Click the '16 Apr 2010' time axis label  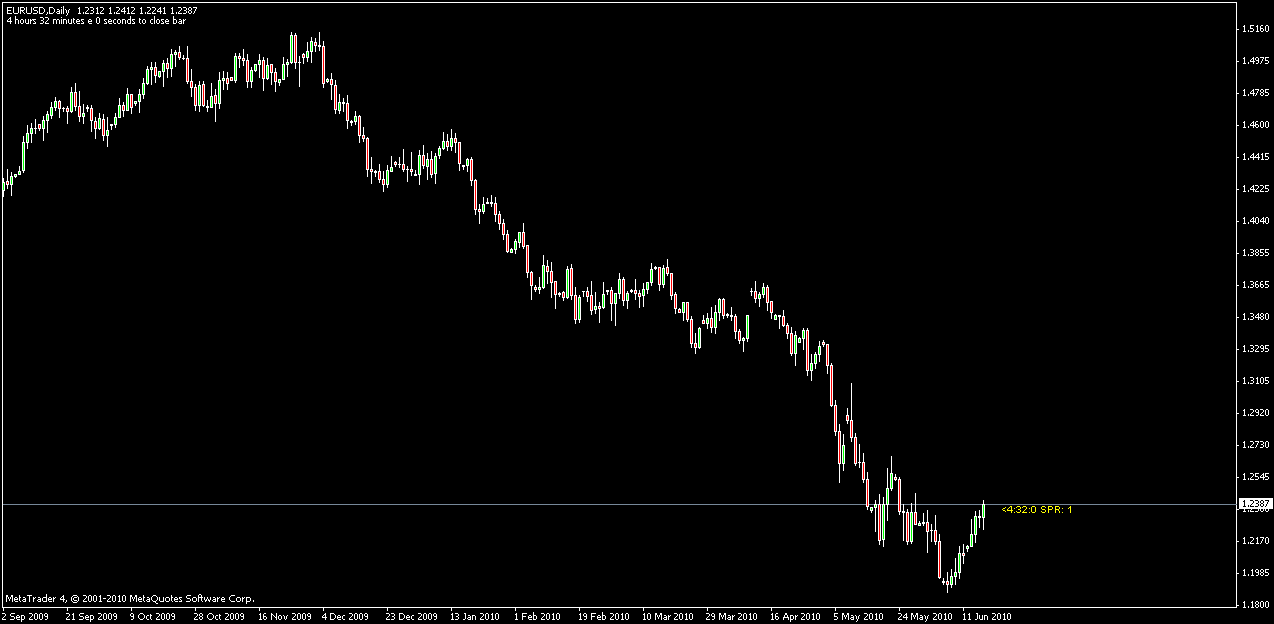click(795, 617)
